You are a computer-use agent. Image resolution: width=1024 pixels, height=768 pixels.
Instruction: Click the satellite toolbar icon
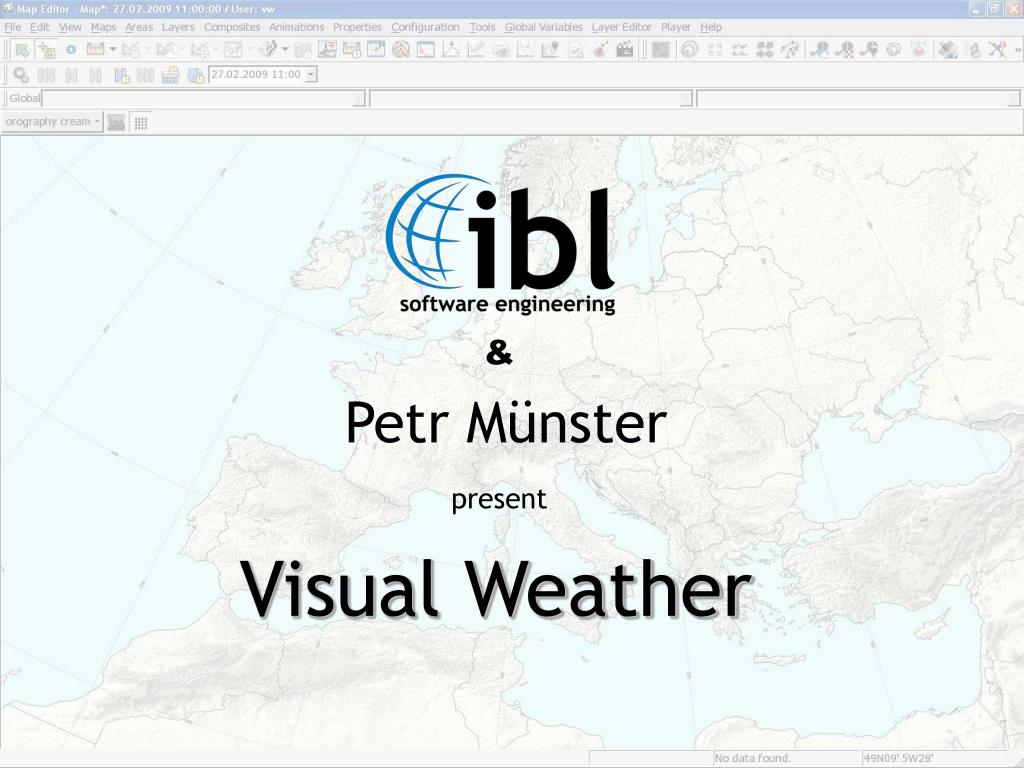point(948,50)
